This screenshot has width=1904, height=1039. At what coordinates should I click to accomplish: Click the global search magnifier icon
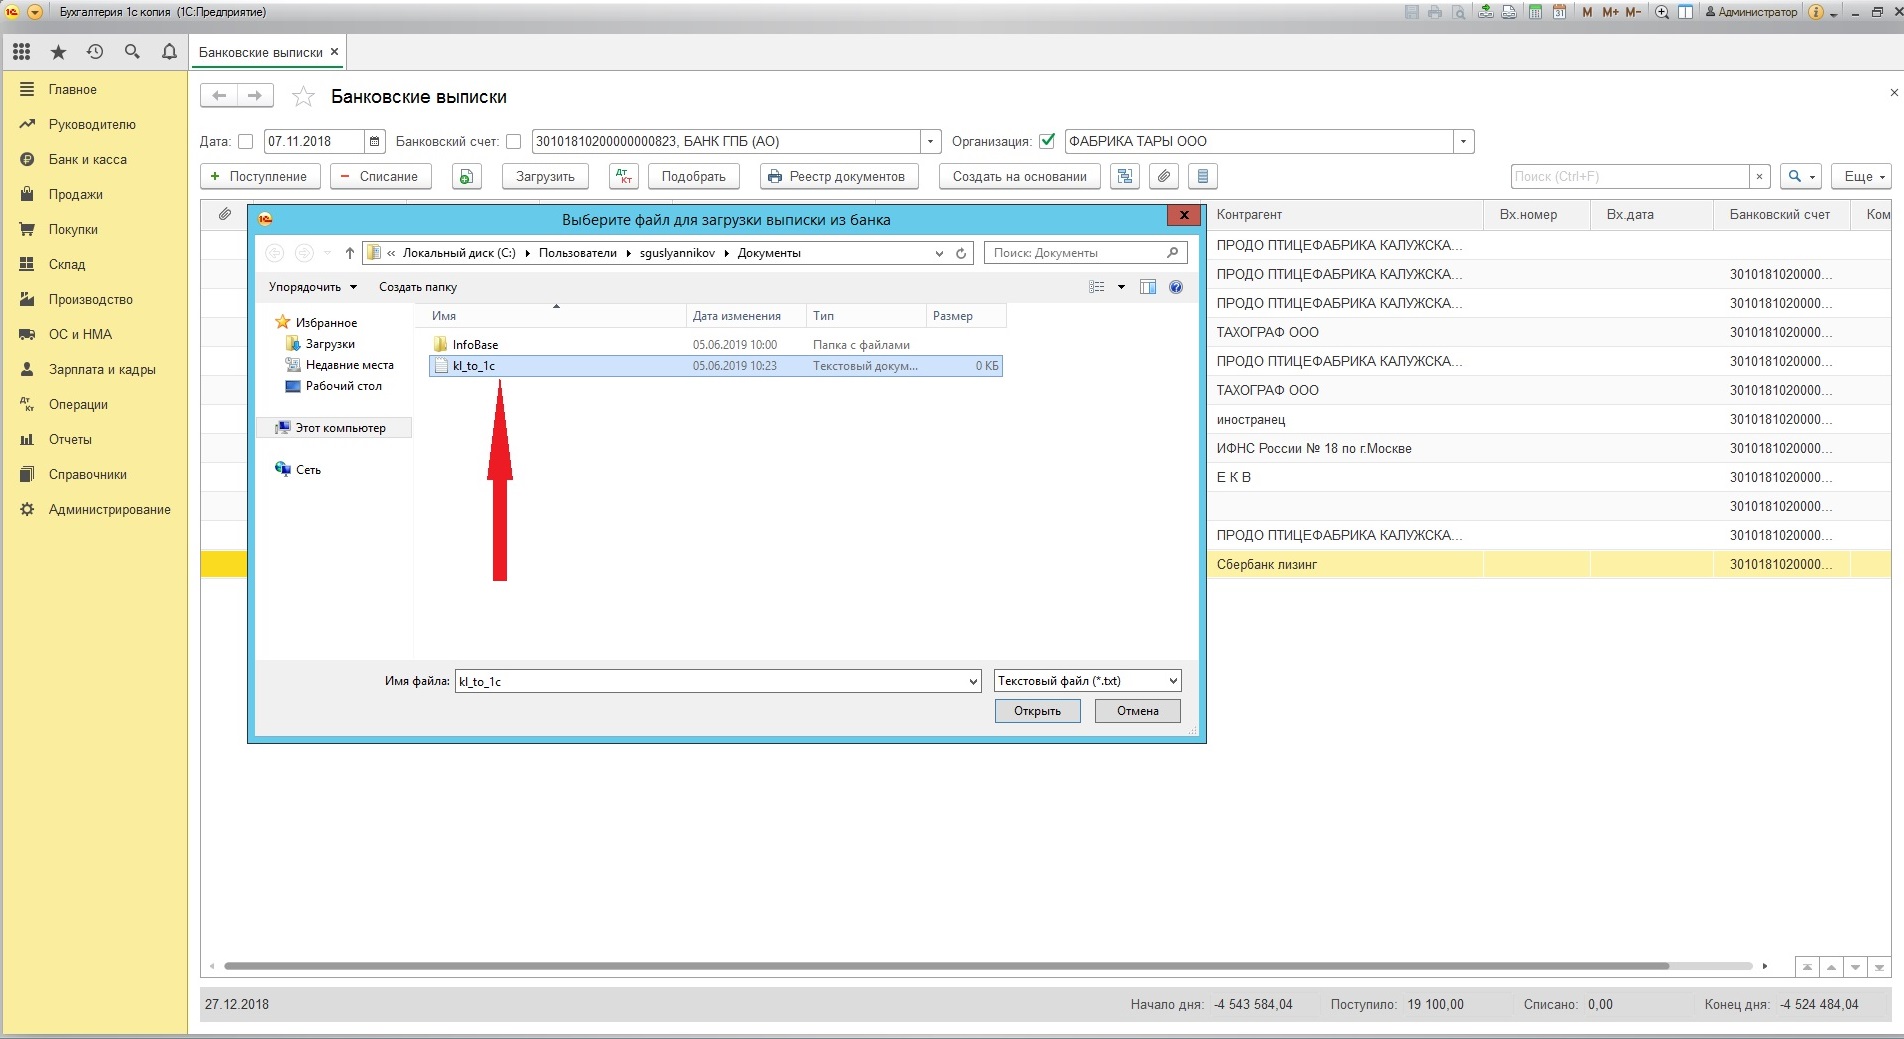point(132,52)
